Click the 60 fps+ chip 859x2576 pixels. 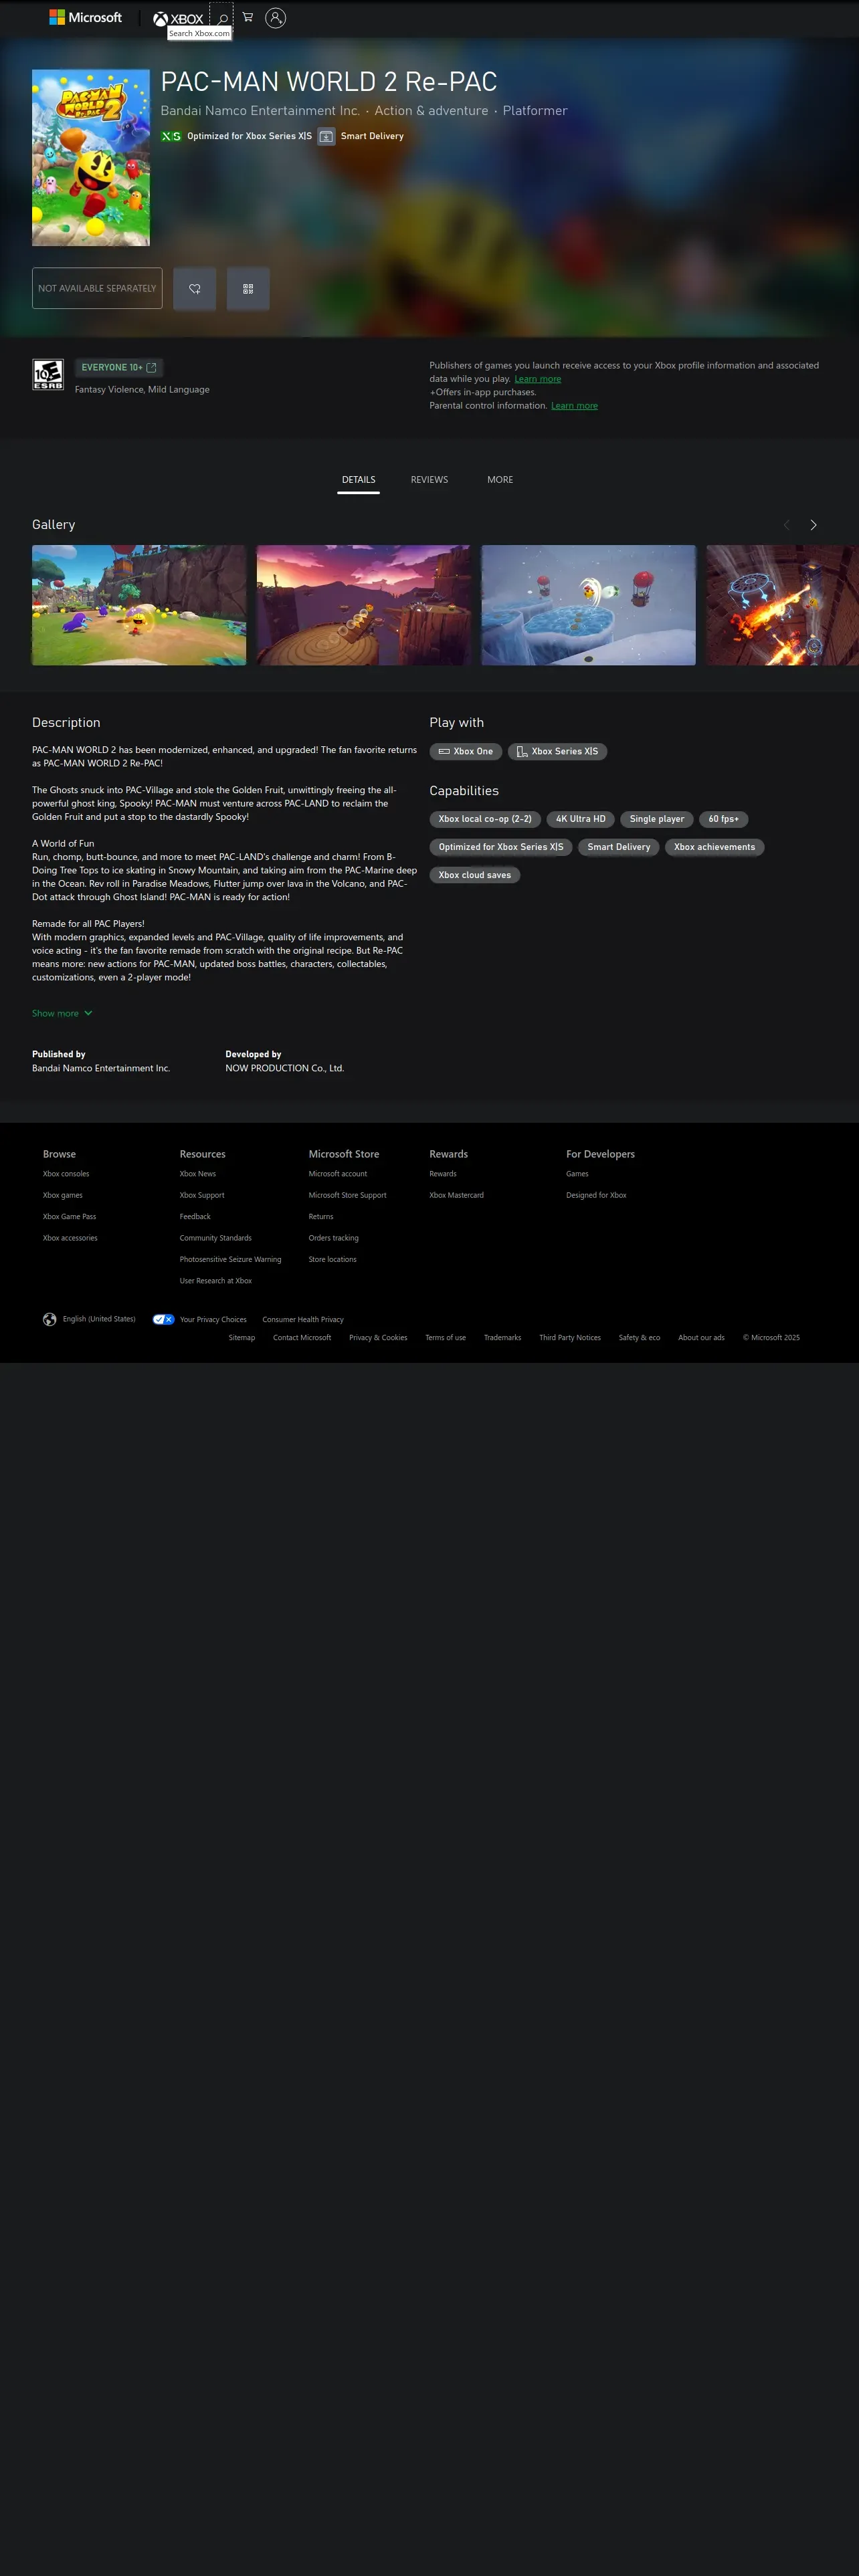click(x=724, y=819)
